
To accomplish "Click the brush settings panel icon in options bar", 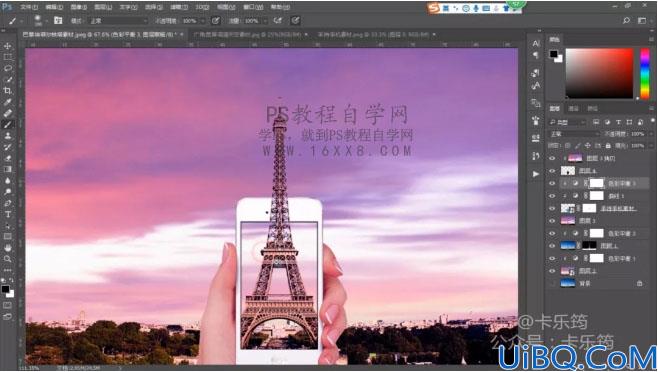I will (58, 21).
